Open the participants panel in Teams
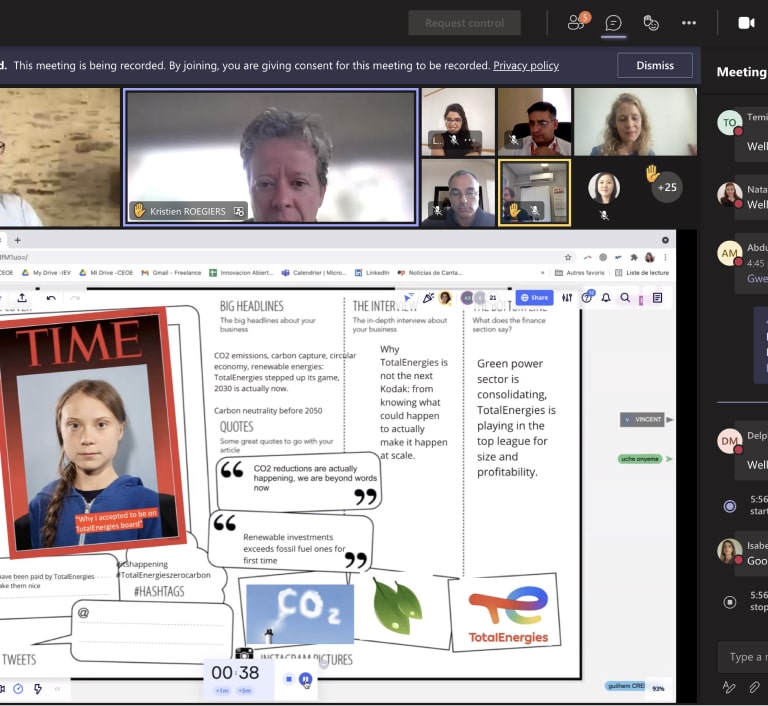This screenshot has height=706, width=768. [578, 22]
